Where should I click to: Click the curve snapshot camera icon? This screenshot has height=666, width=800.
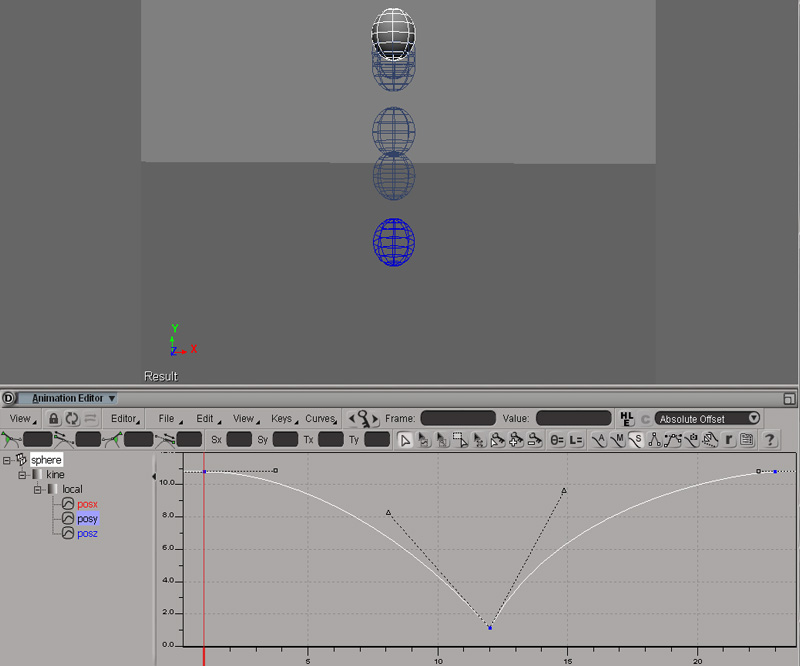[692, 439]
